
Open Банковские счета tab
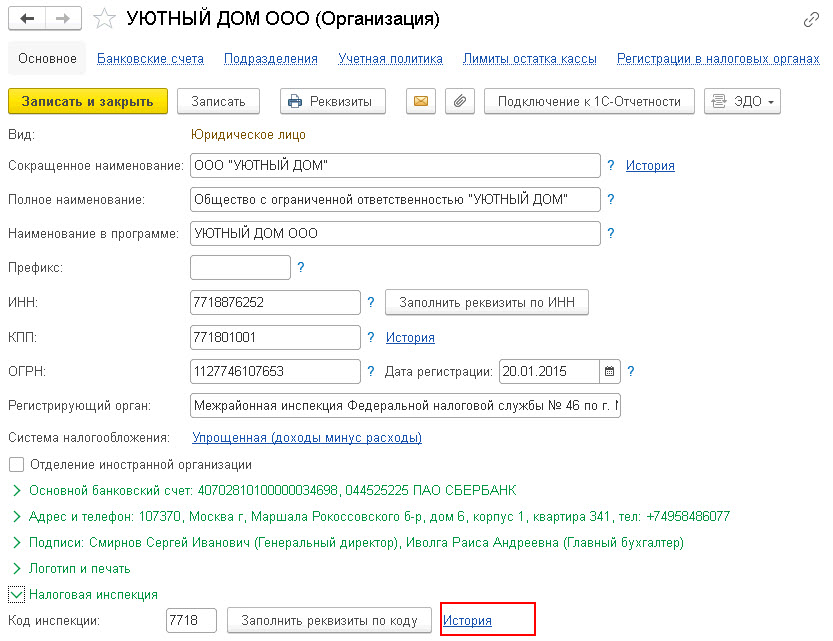[150, 58]
